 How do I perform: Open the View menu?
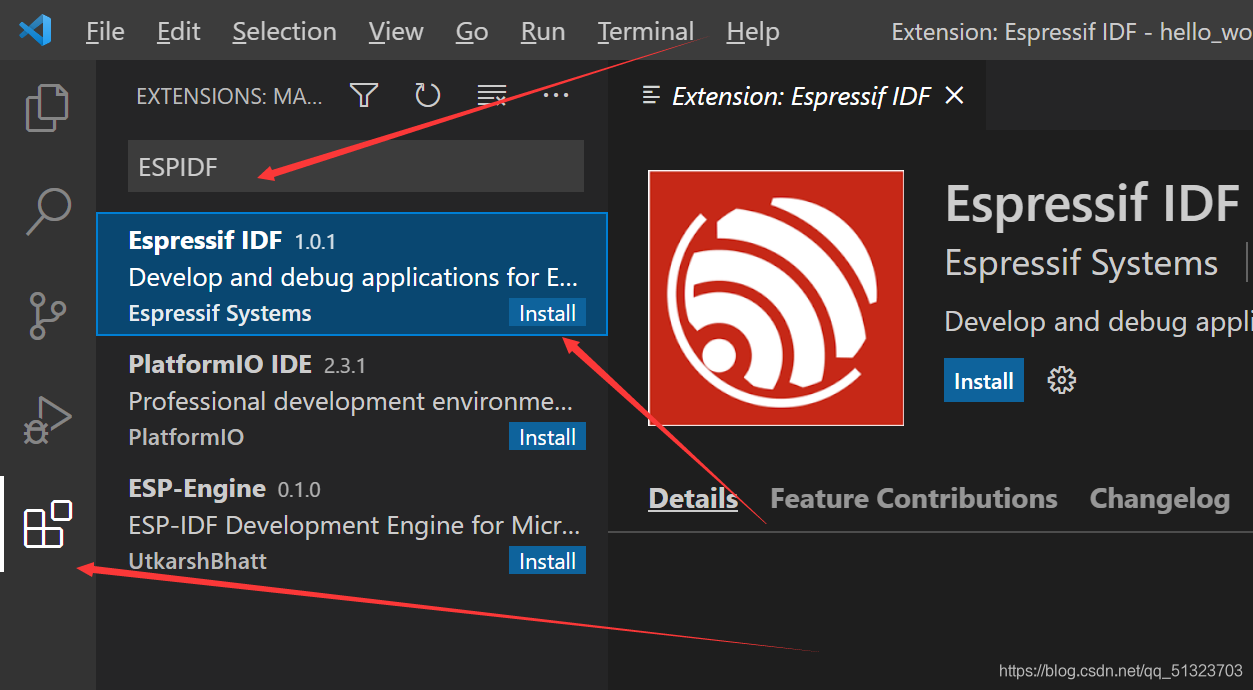396,32
